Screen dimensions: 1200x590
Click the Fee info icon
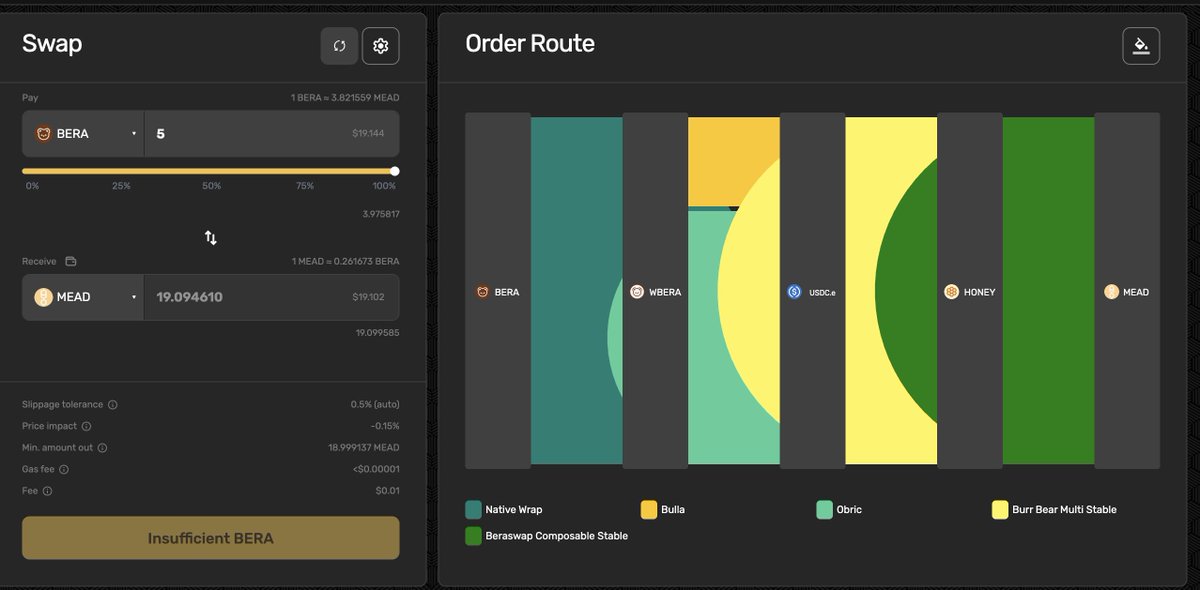pos(48,491)
